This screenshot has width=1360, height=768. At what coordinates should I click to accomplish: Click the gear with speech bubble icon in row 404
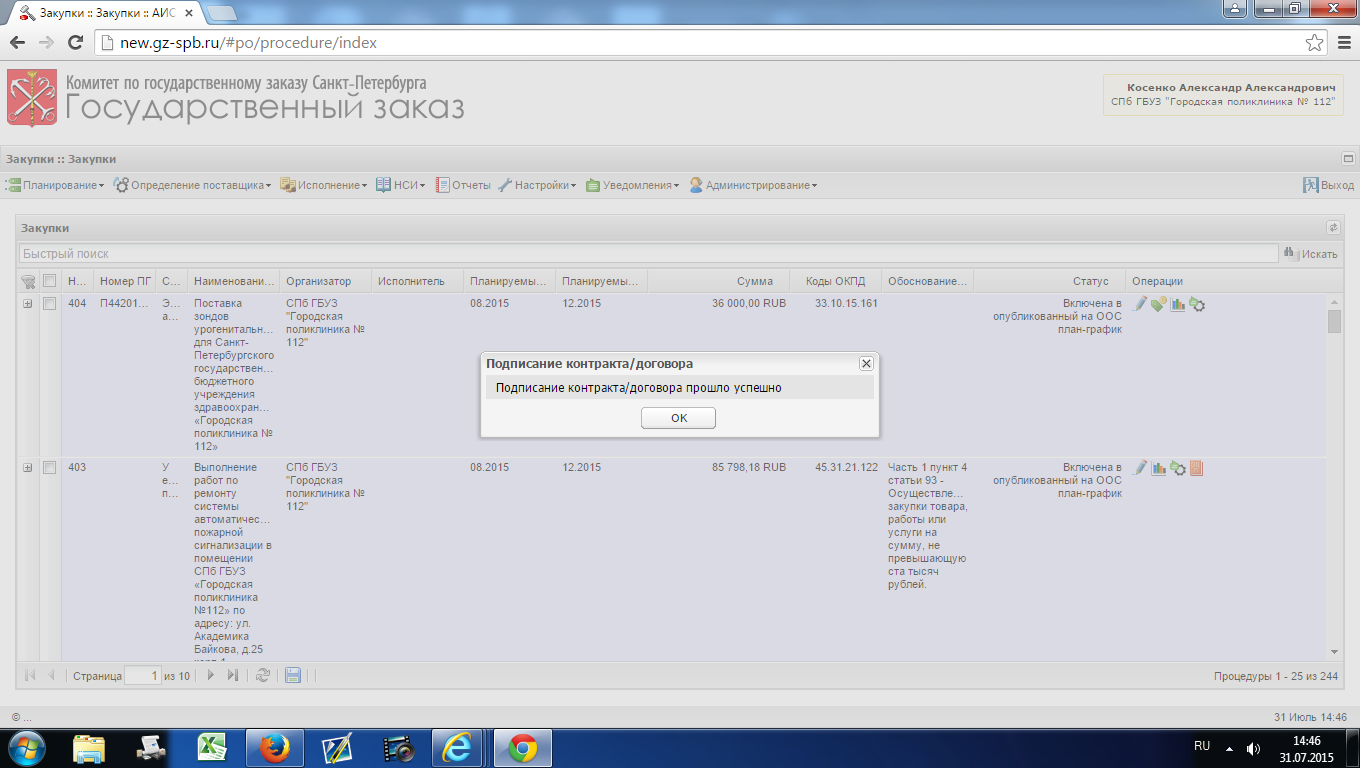(1197, 304)
